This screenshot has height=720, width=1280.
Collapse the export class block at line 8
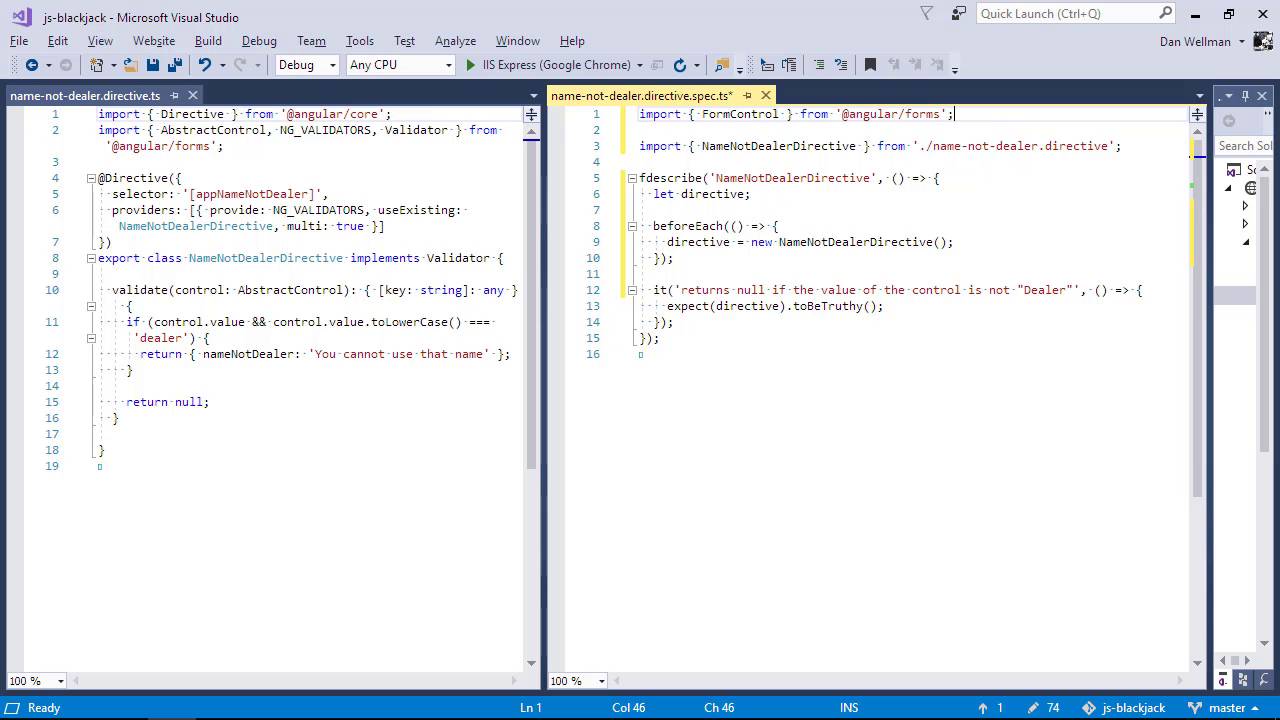coord(90,258)
